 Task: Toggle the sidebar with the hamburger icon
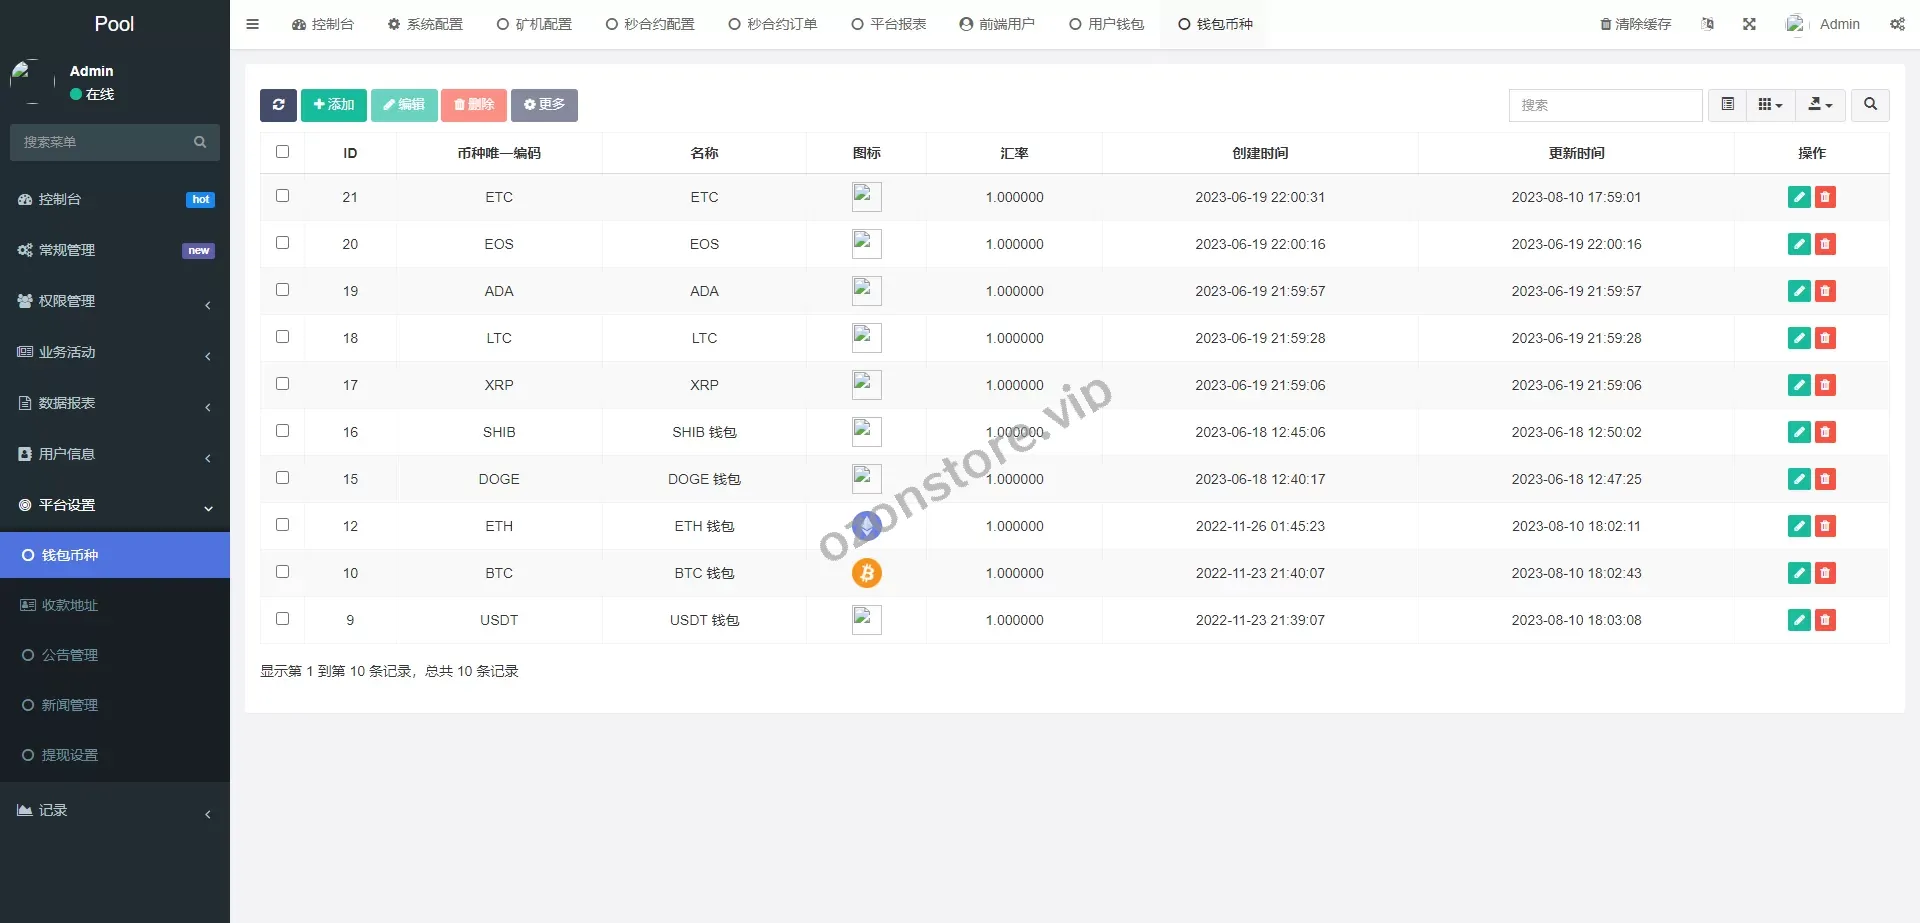pos(253,24)
